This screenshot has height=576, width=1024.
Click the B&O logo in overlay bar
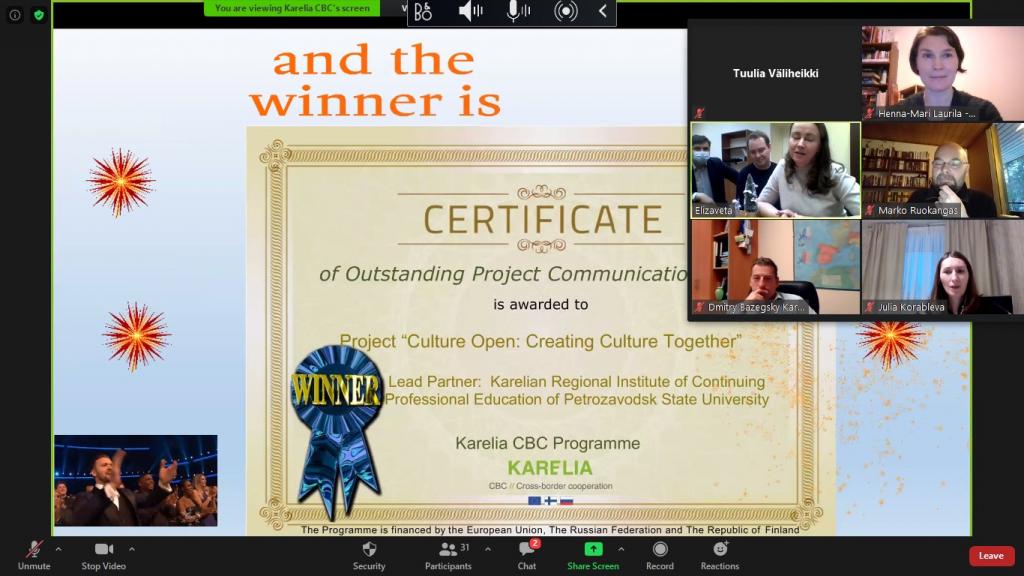click(423, 11)
